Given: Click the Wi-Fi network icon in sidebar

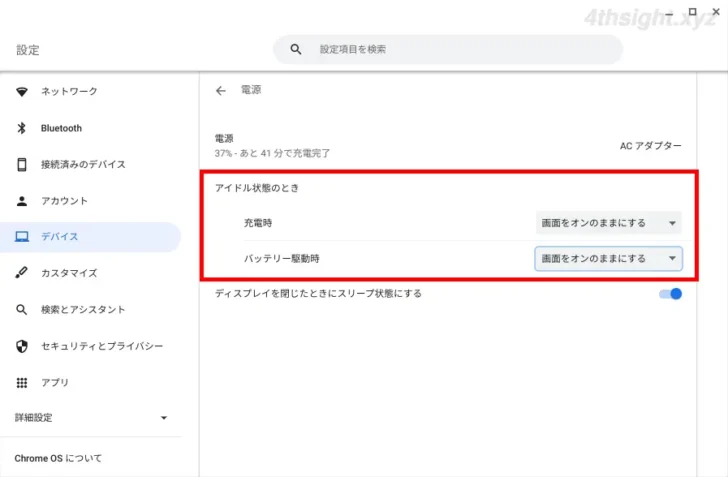Looking at the screenshot, I should click(22, 91).
